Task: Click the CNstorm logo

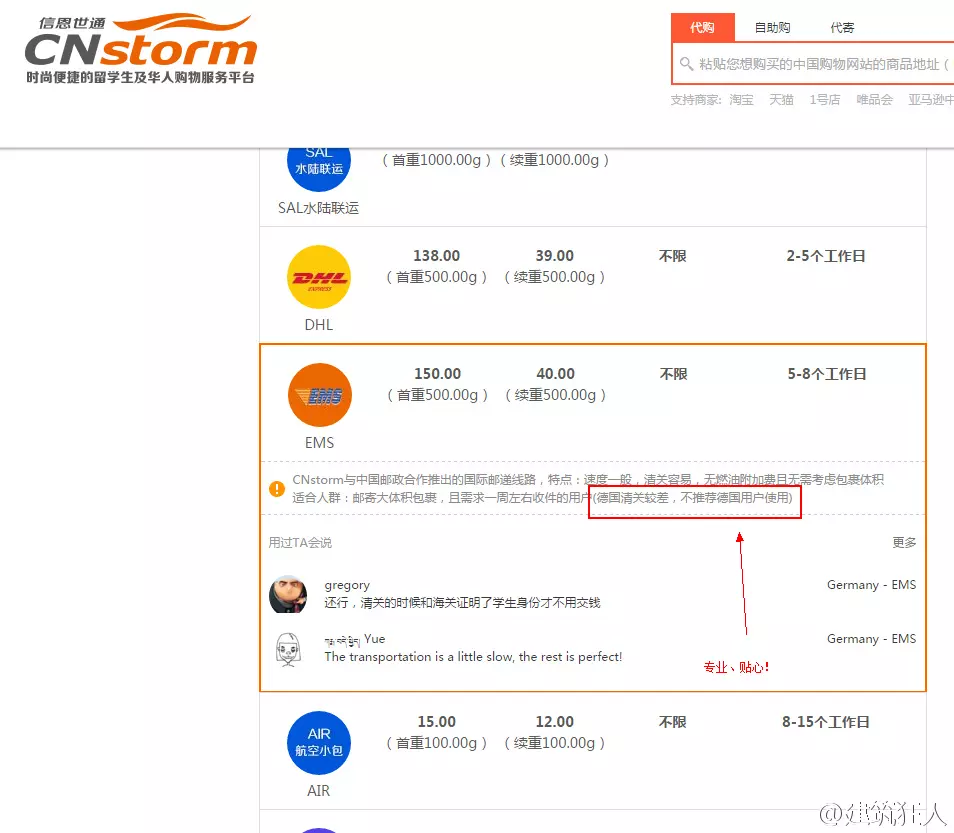Action: coord(141,49)
